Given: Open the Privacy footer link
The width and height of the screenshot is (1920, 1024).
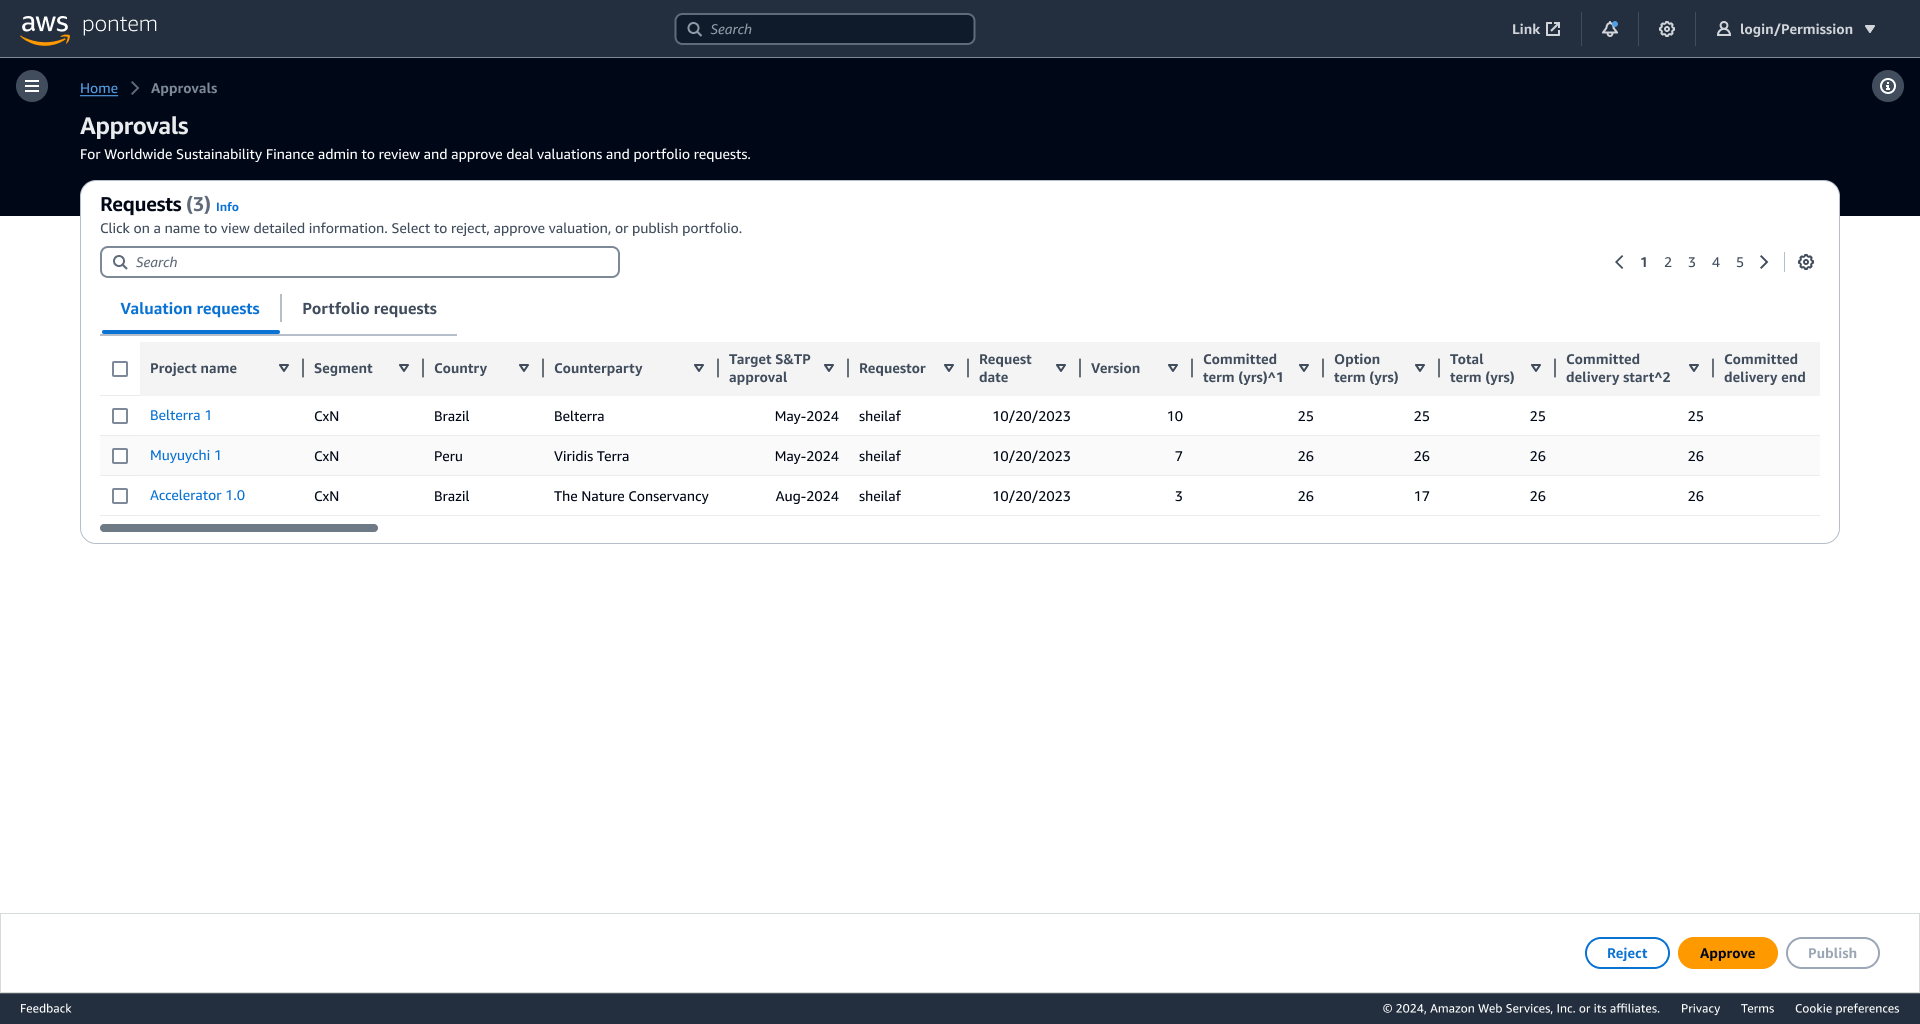Looking at the screenshot, I should [1700, 1008].
